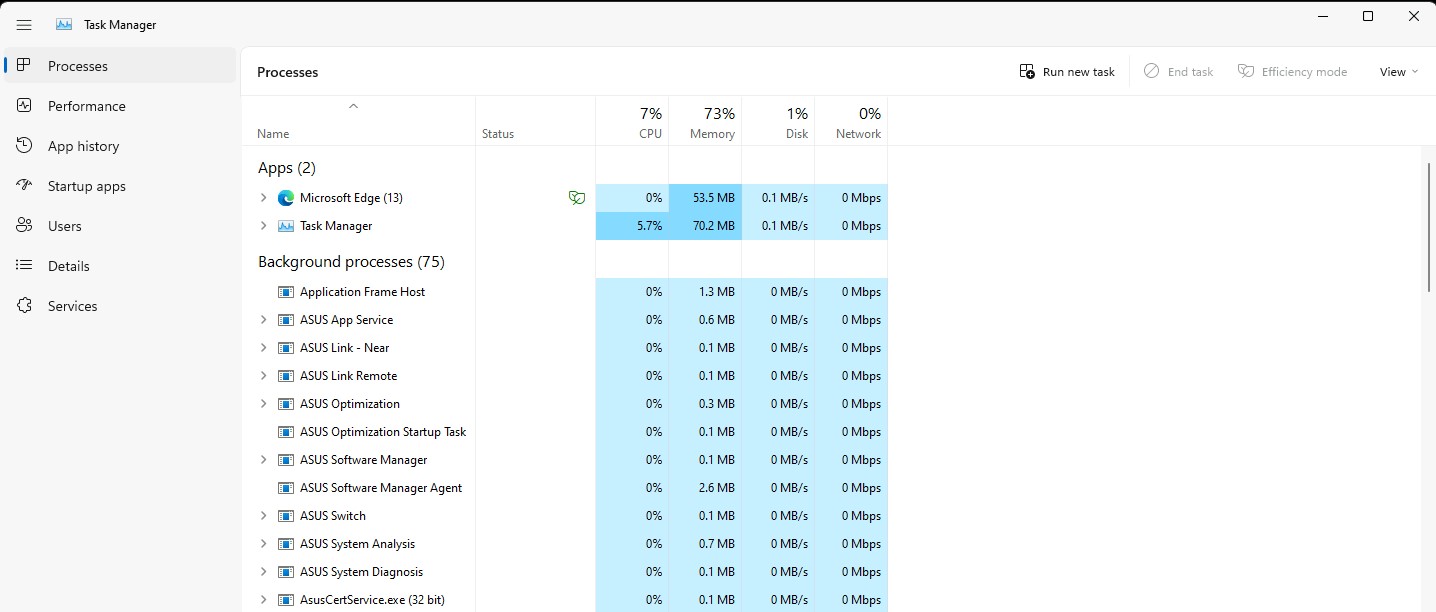Sort processes by the Network column
Screen dimensions: 1436x612
[x=851, y=122]
